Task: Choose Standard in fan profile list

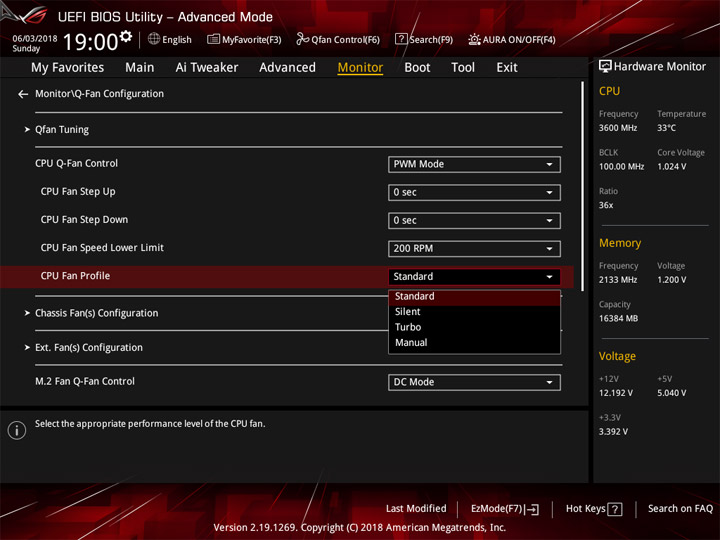Action: [474, 297]
